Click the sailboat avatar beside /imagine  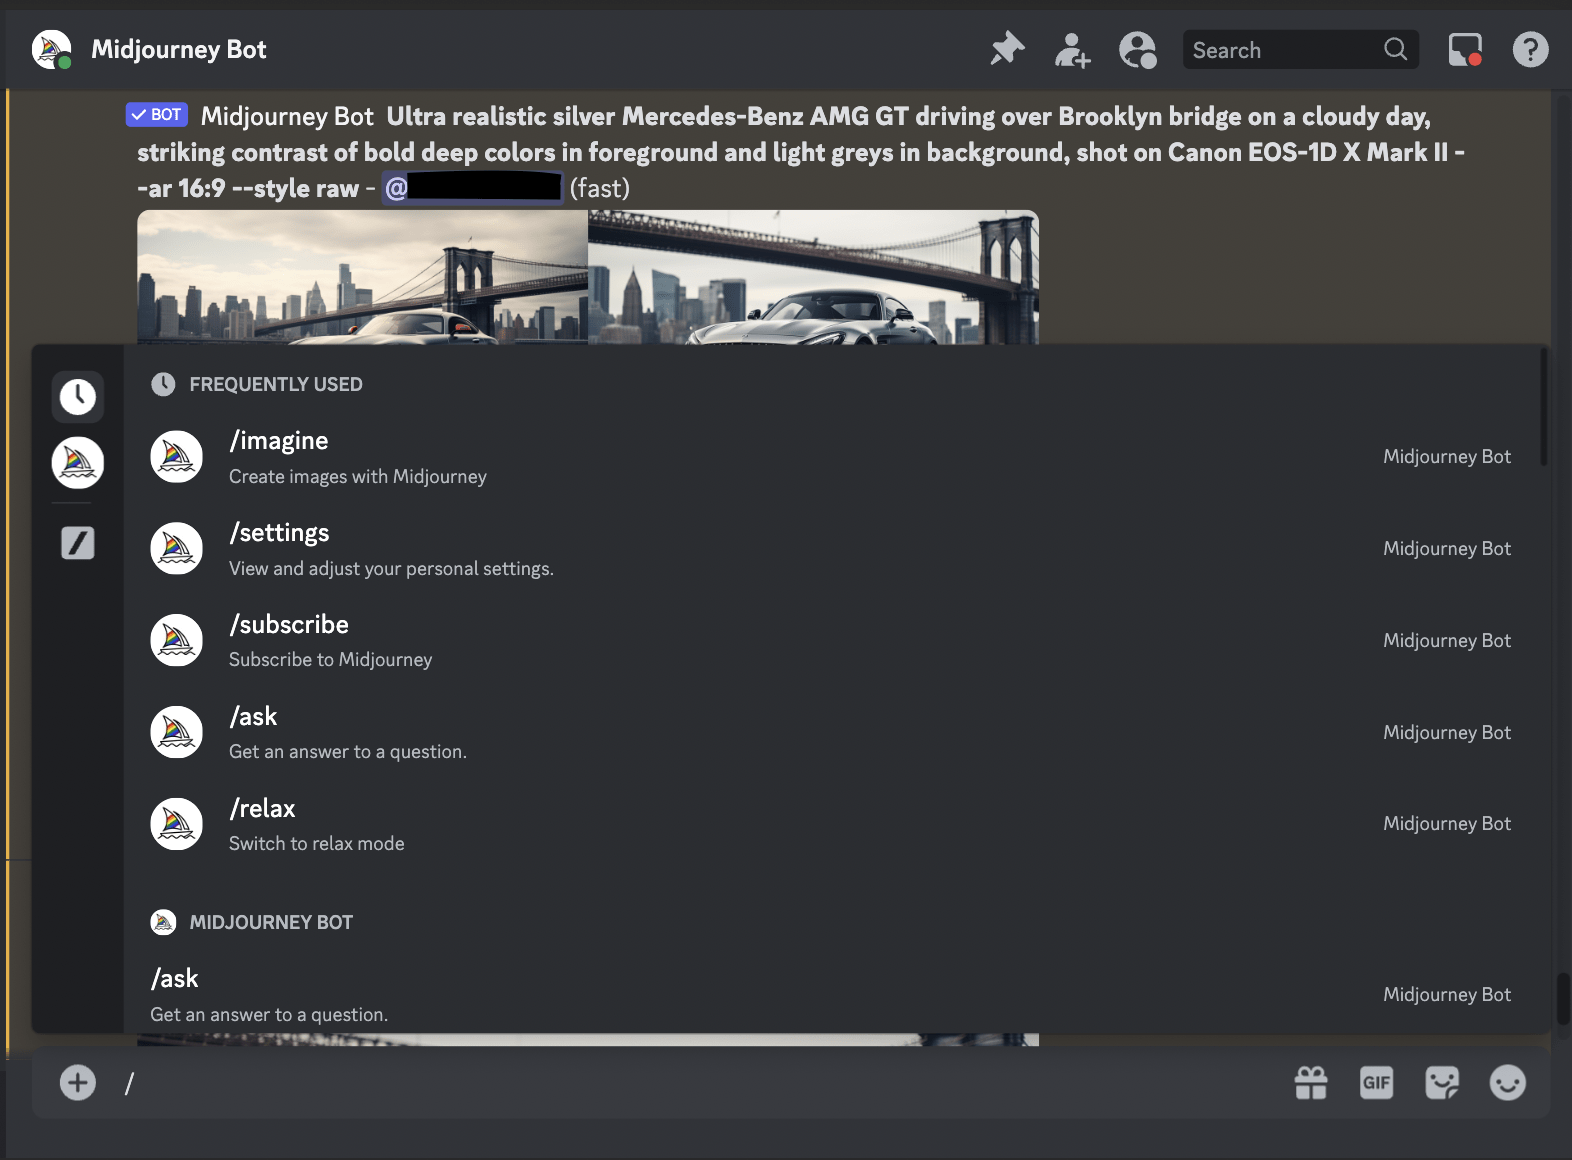176,457
